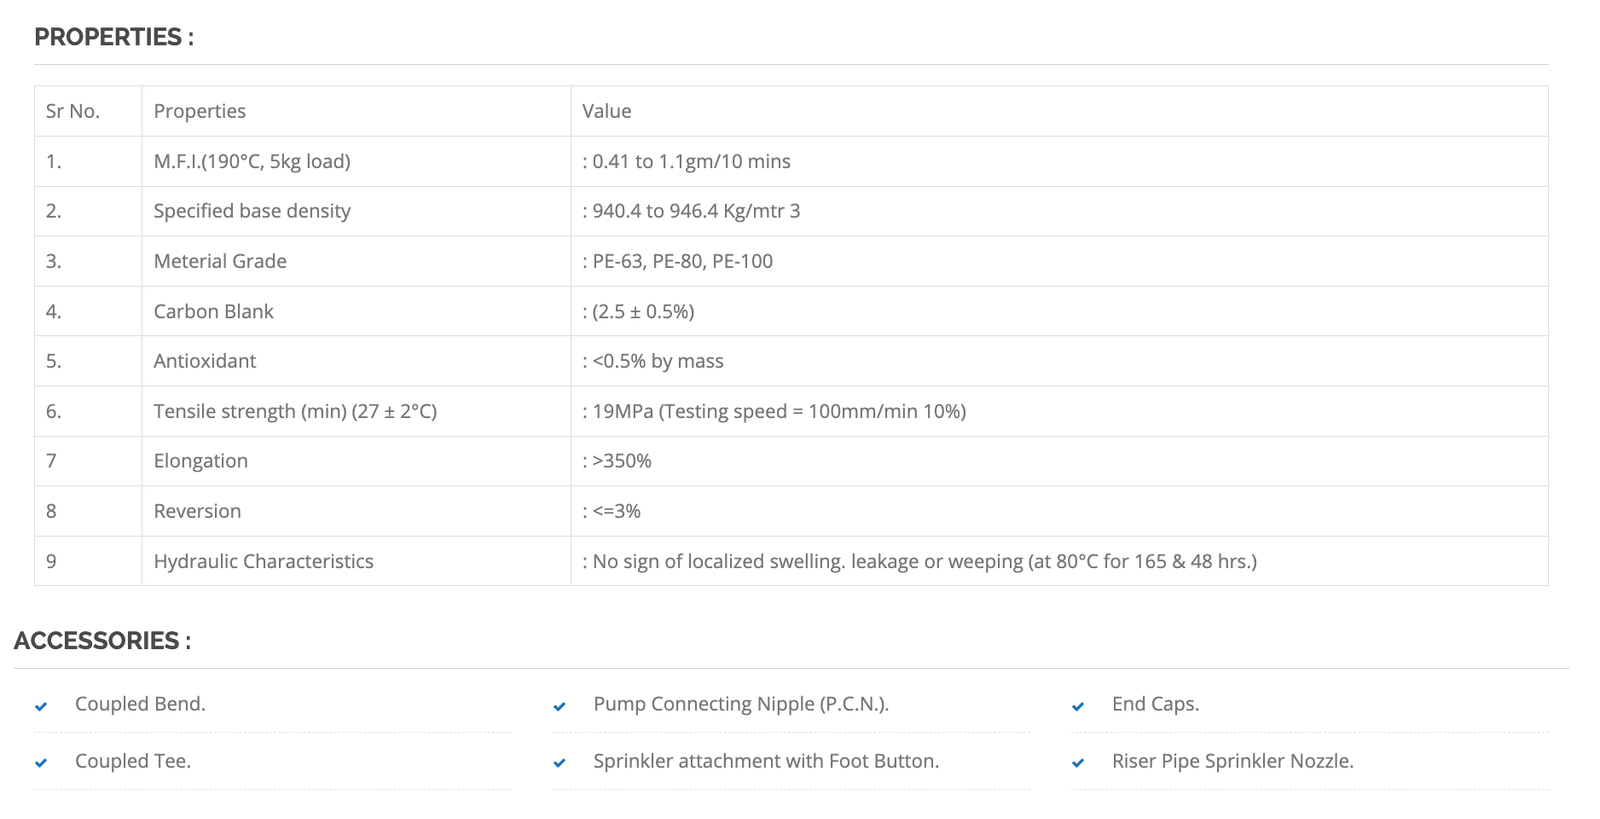Click checkmark next to Pump Connecting Nipple
The height and width of the screenshot is (819, 1600).
tap(559, 706)
